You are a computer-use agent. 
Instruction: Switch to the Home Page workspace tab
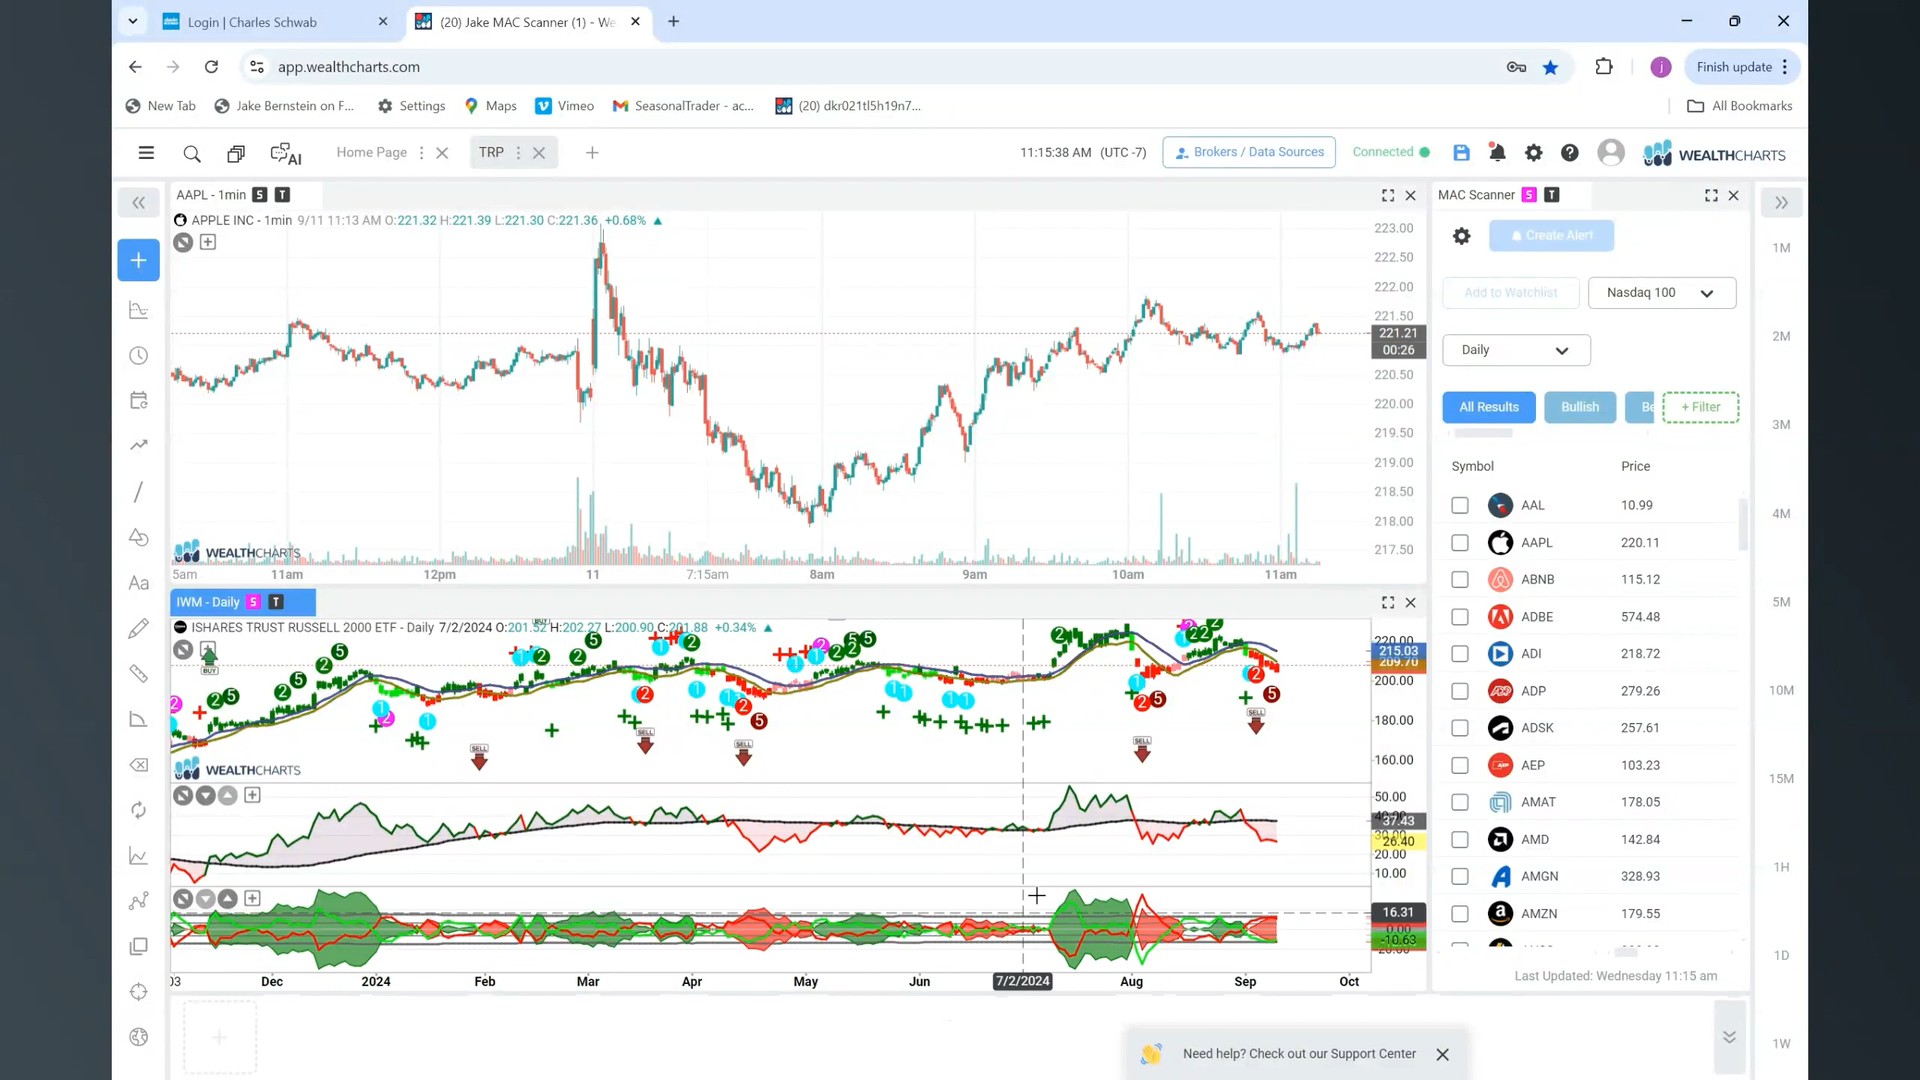pos(372,153)
